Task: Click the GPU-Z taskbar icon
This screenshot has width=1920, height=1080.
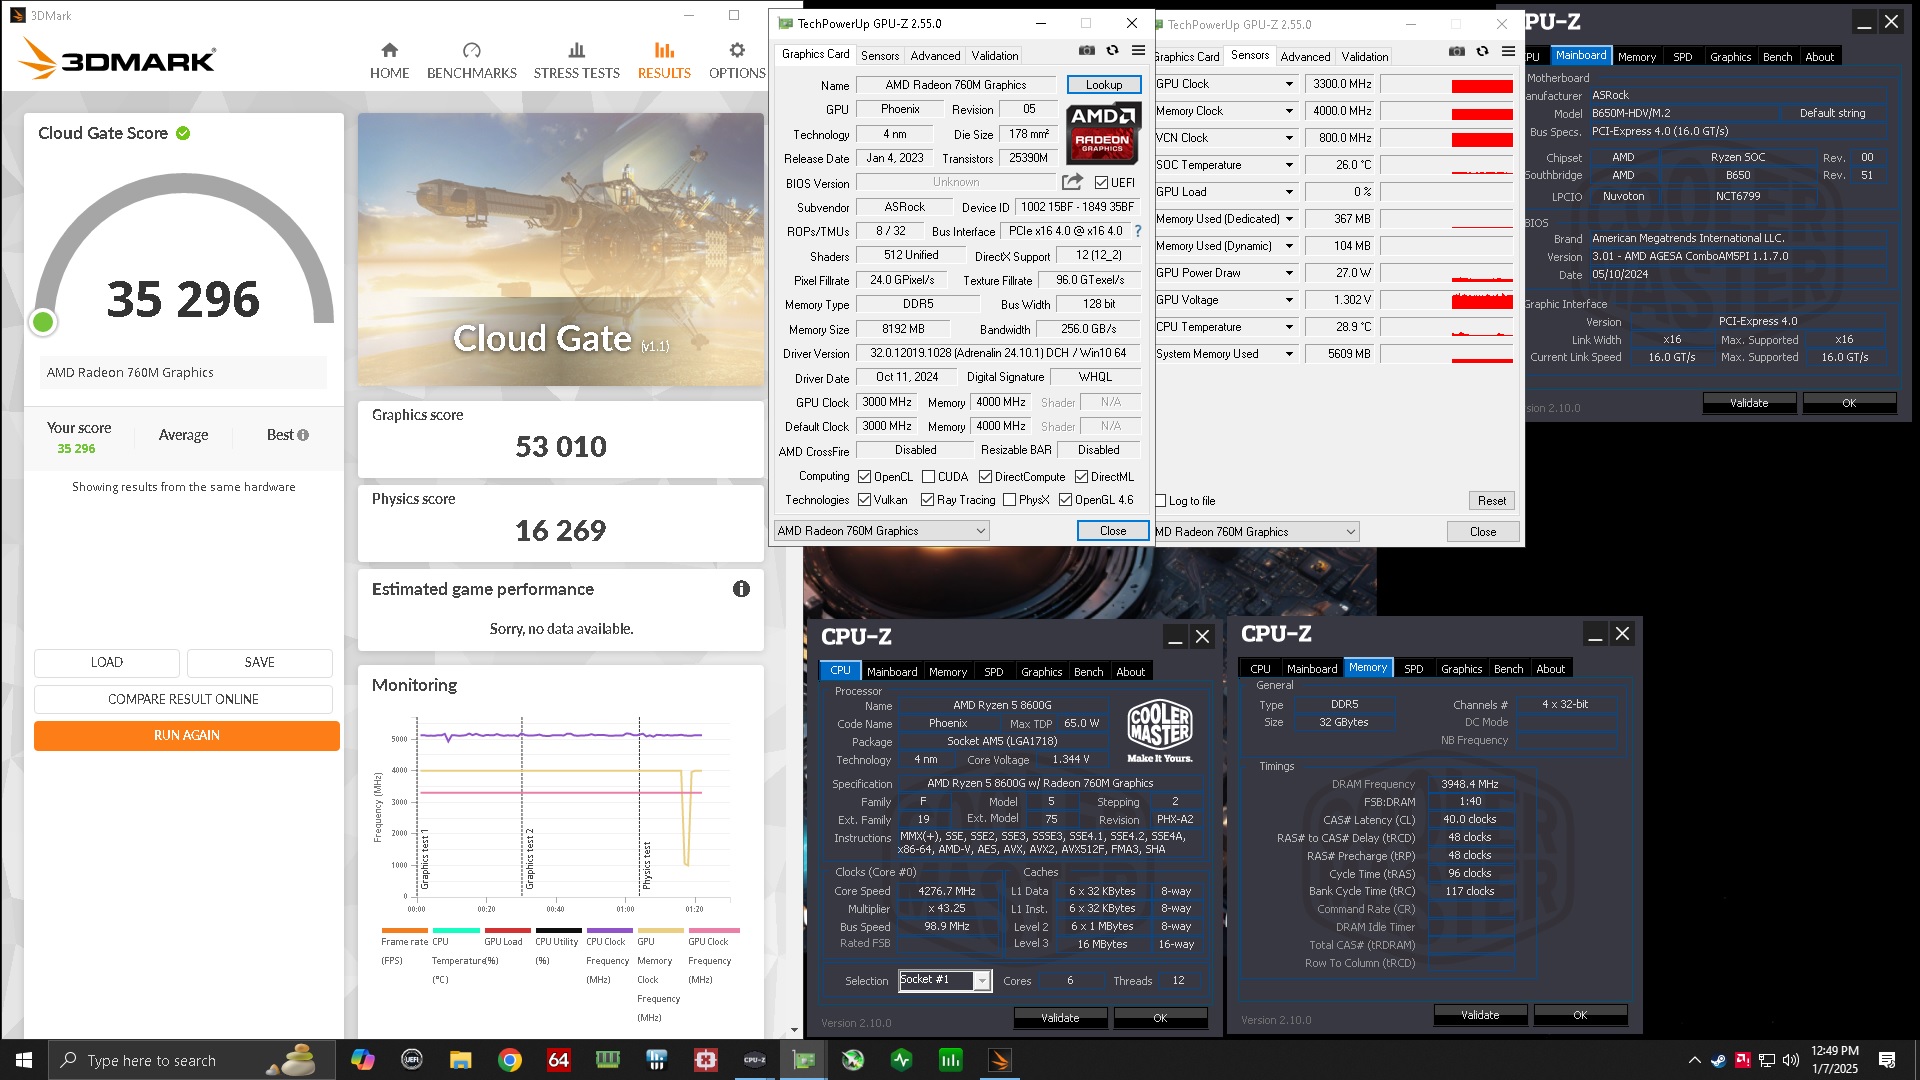Action: (x=803, y=1060)
